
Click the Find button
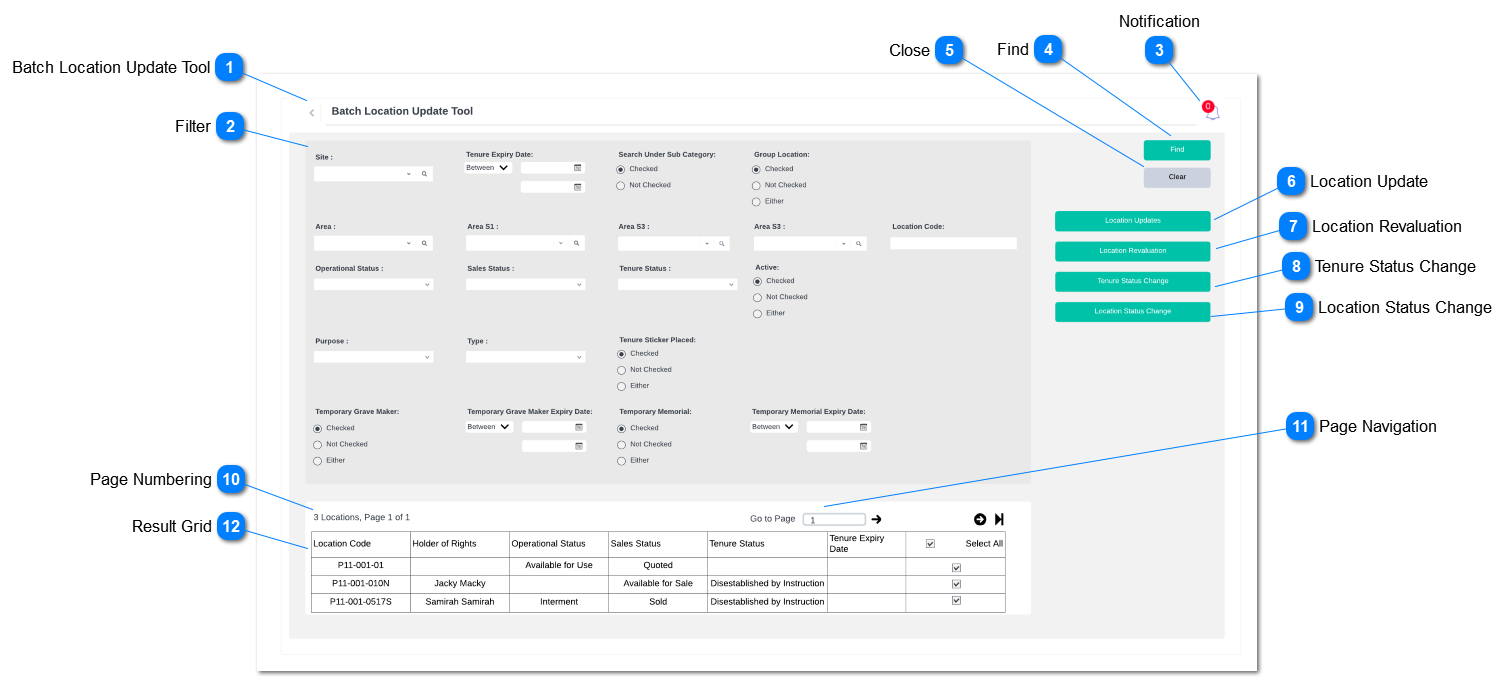[1177, 150]
